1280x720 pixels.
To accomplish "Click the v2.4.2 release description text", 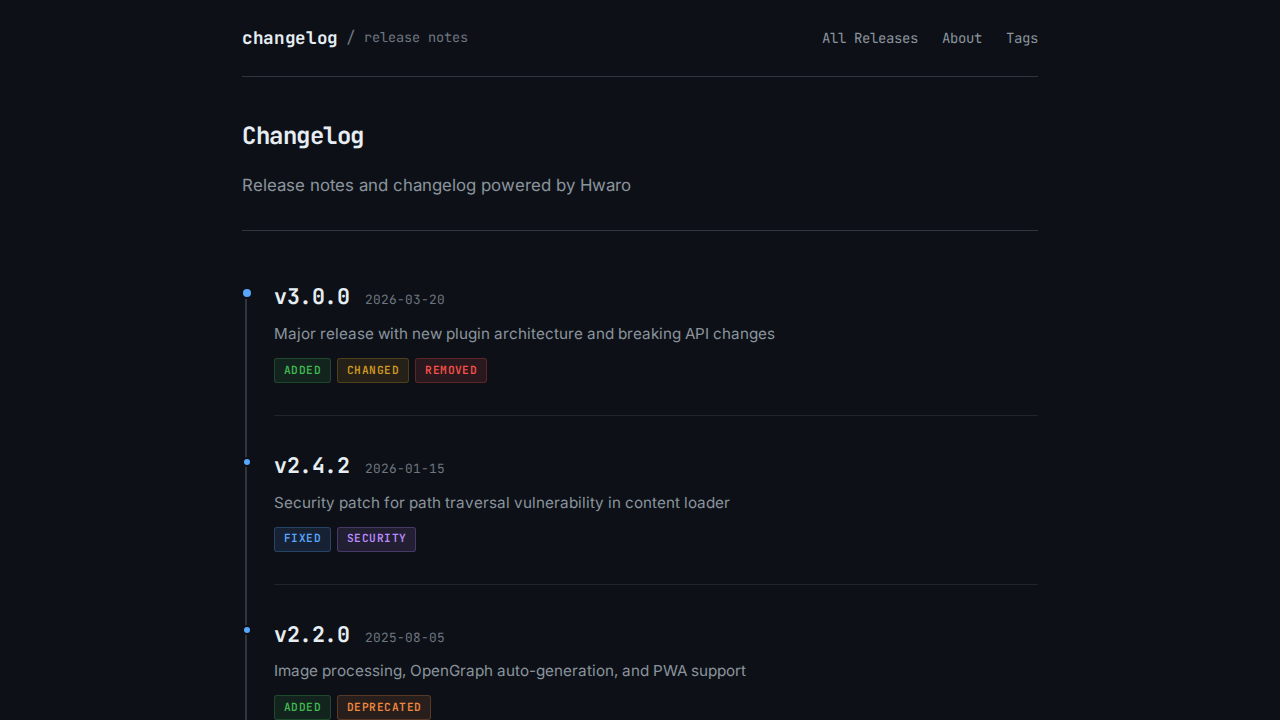I will point(501,503).
